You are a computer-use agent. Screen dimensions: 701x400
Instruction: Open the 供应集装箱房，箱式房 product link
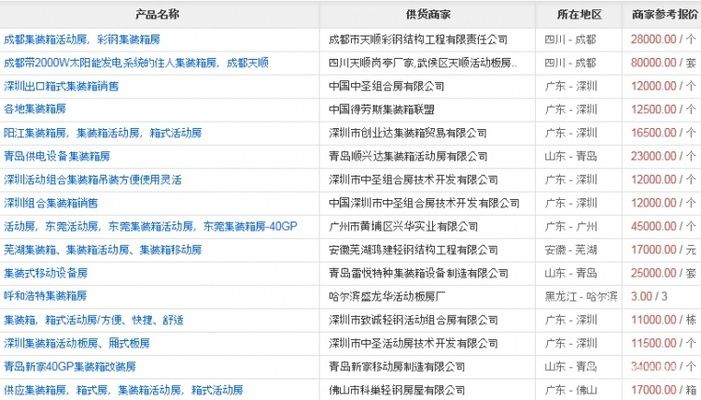[x=123, y=390]
